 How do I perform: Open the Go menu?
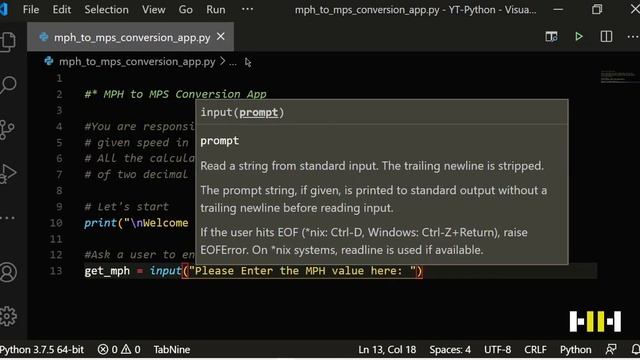185,9
